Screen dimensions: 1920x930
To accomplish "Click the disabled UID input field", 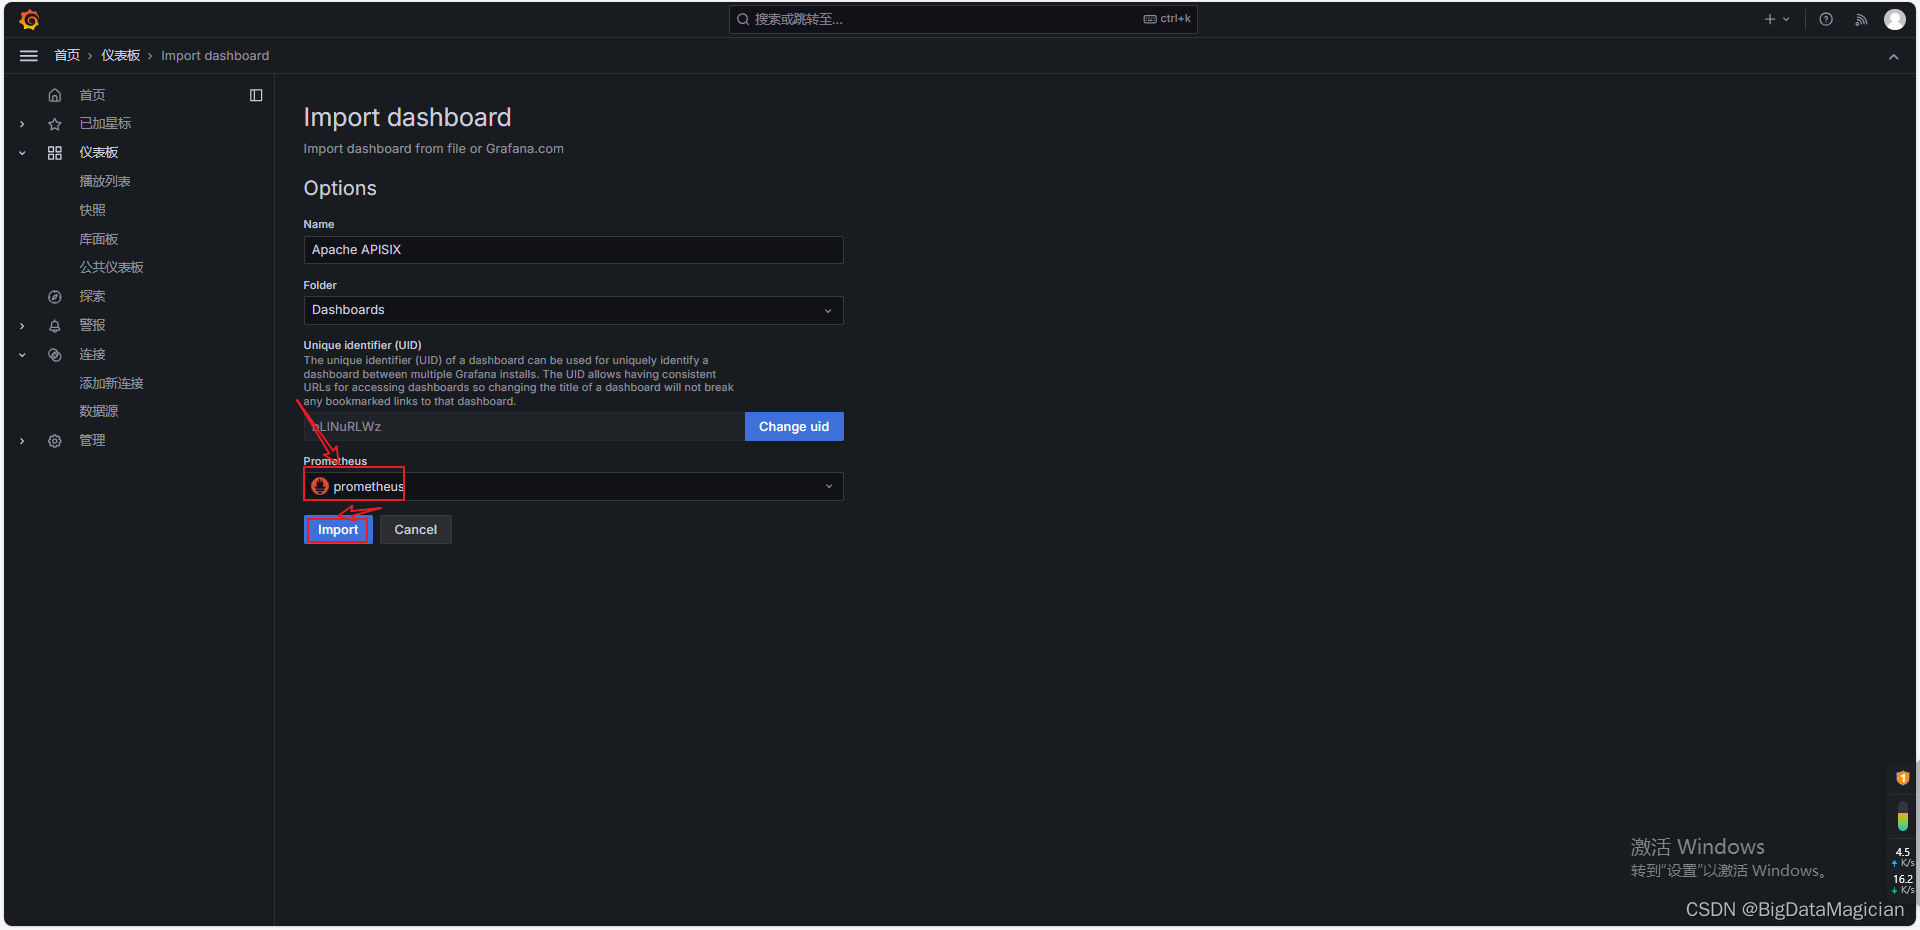I will pyautogui.click(x=524, y=427).
